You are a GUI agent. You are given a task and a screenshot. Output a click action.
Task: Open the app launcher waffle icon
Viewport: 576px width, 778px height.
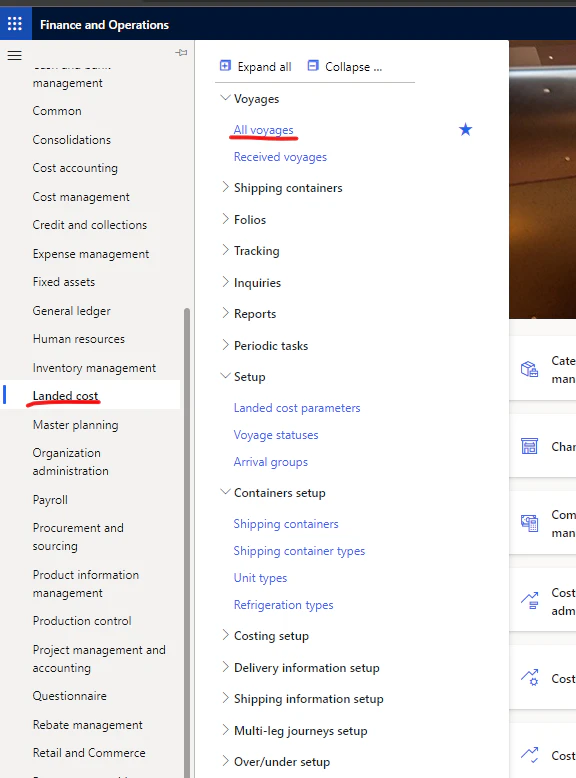click(x=15, y=23)
